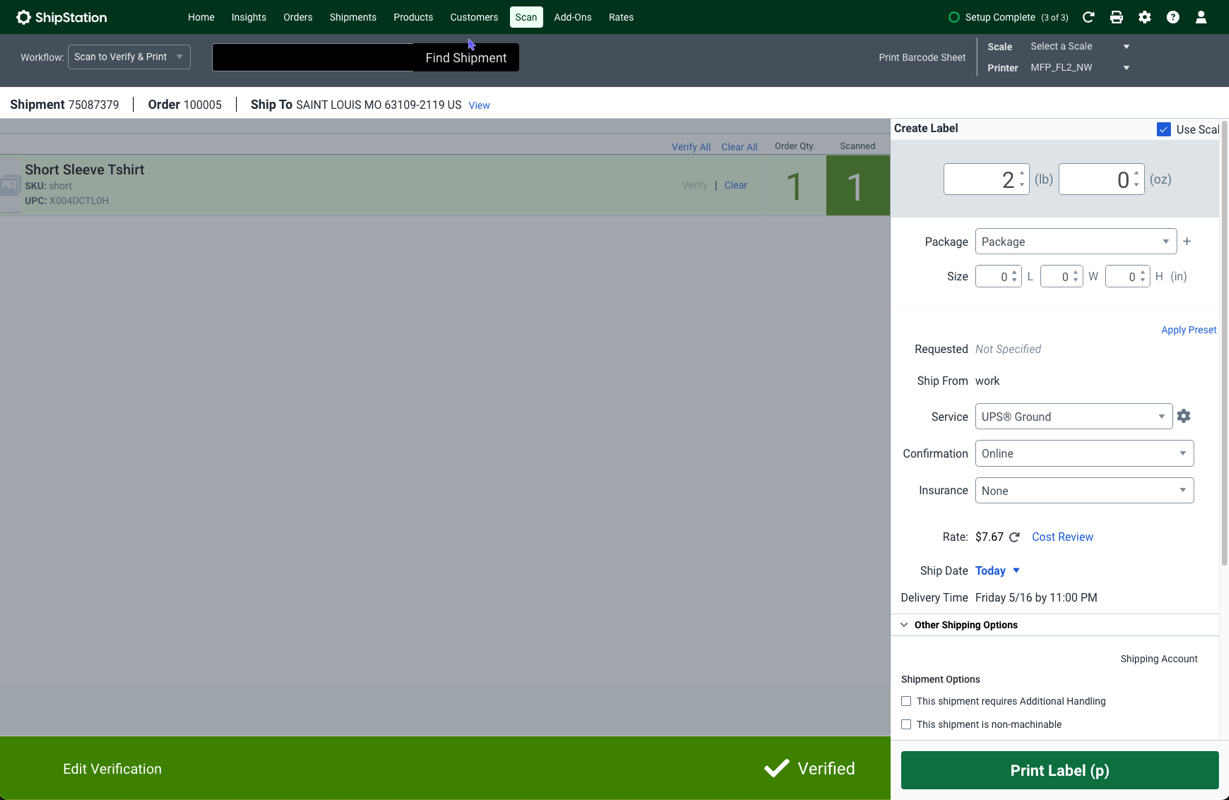Screen dimensions: 1229x800
Task: Open the Workflow dropdown
Action: tap(129, 57)
